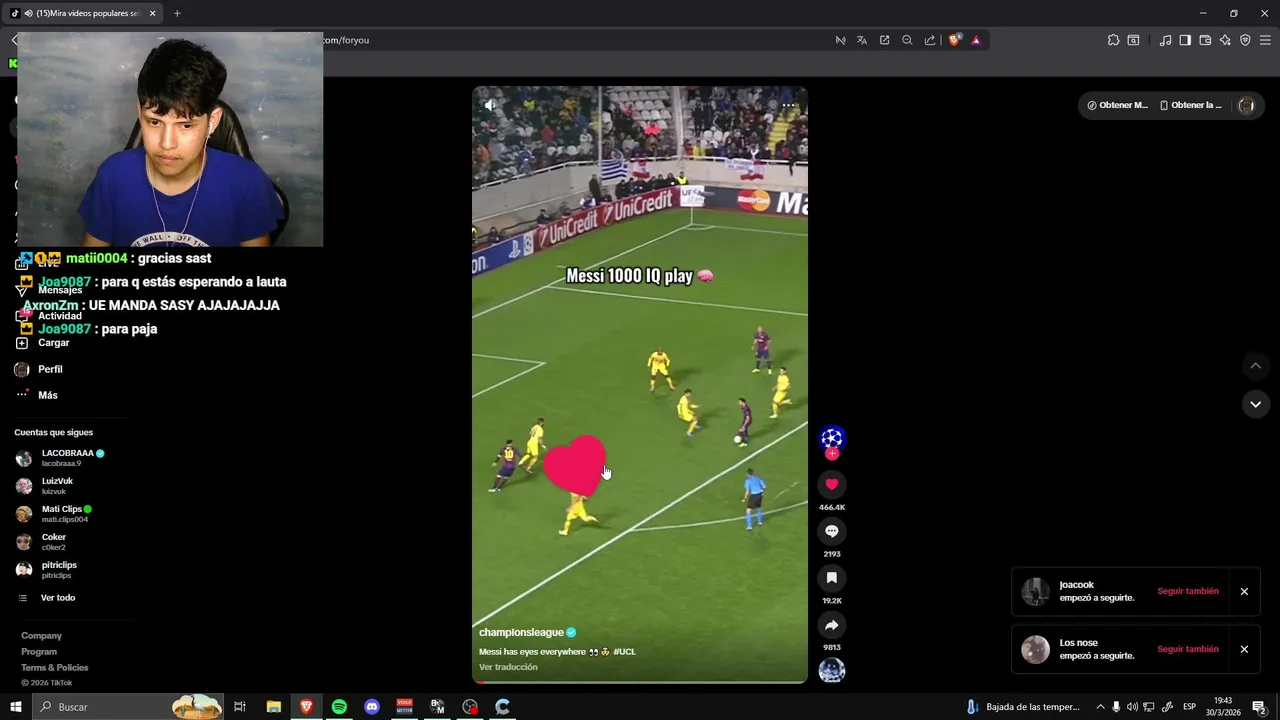Viewport: 1280px width, 720px height.
Task: Click the taskbar Buscar search box
Action: coord(128,707)
